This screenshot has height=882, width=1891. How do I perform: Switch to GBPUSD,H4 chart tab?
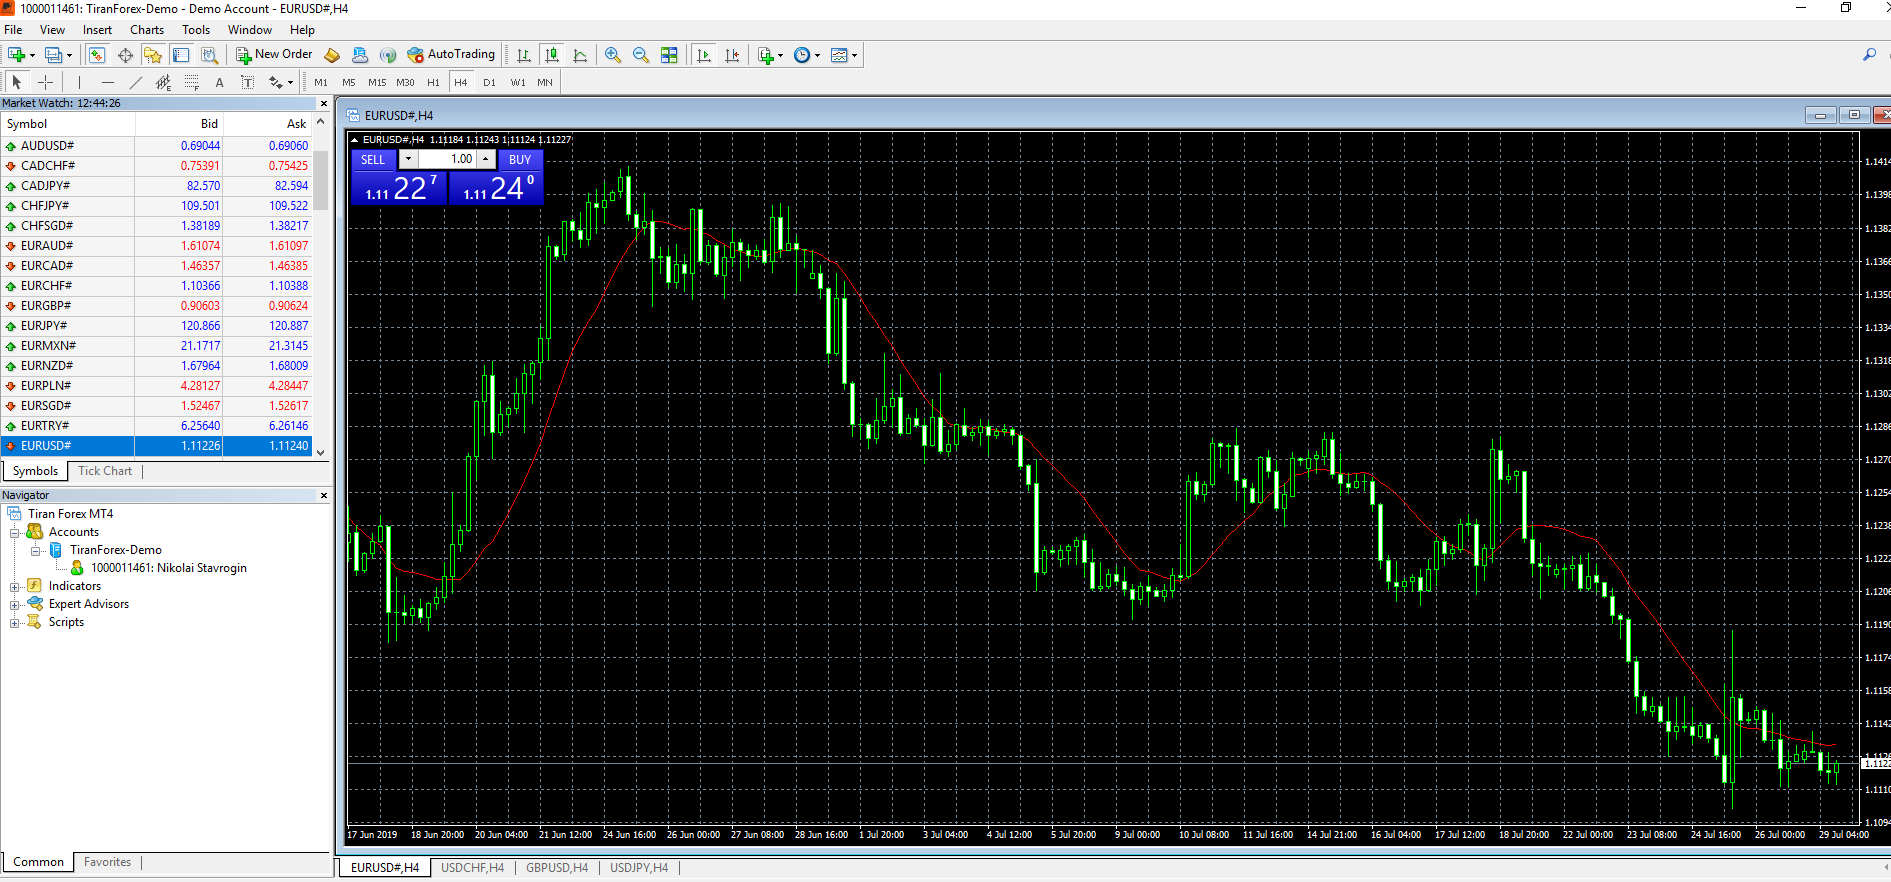tap(557, 868)
